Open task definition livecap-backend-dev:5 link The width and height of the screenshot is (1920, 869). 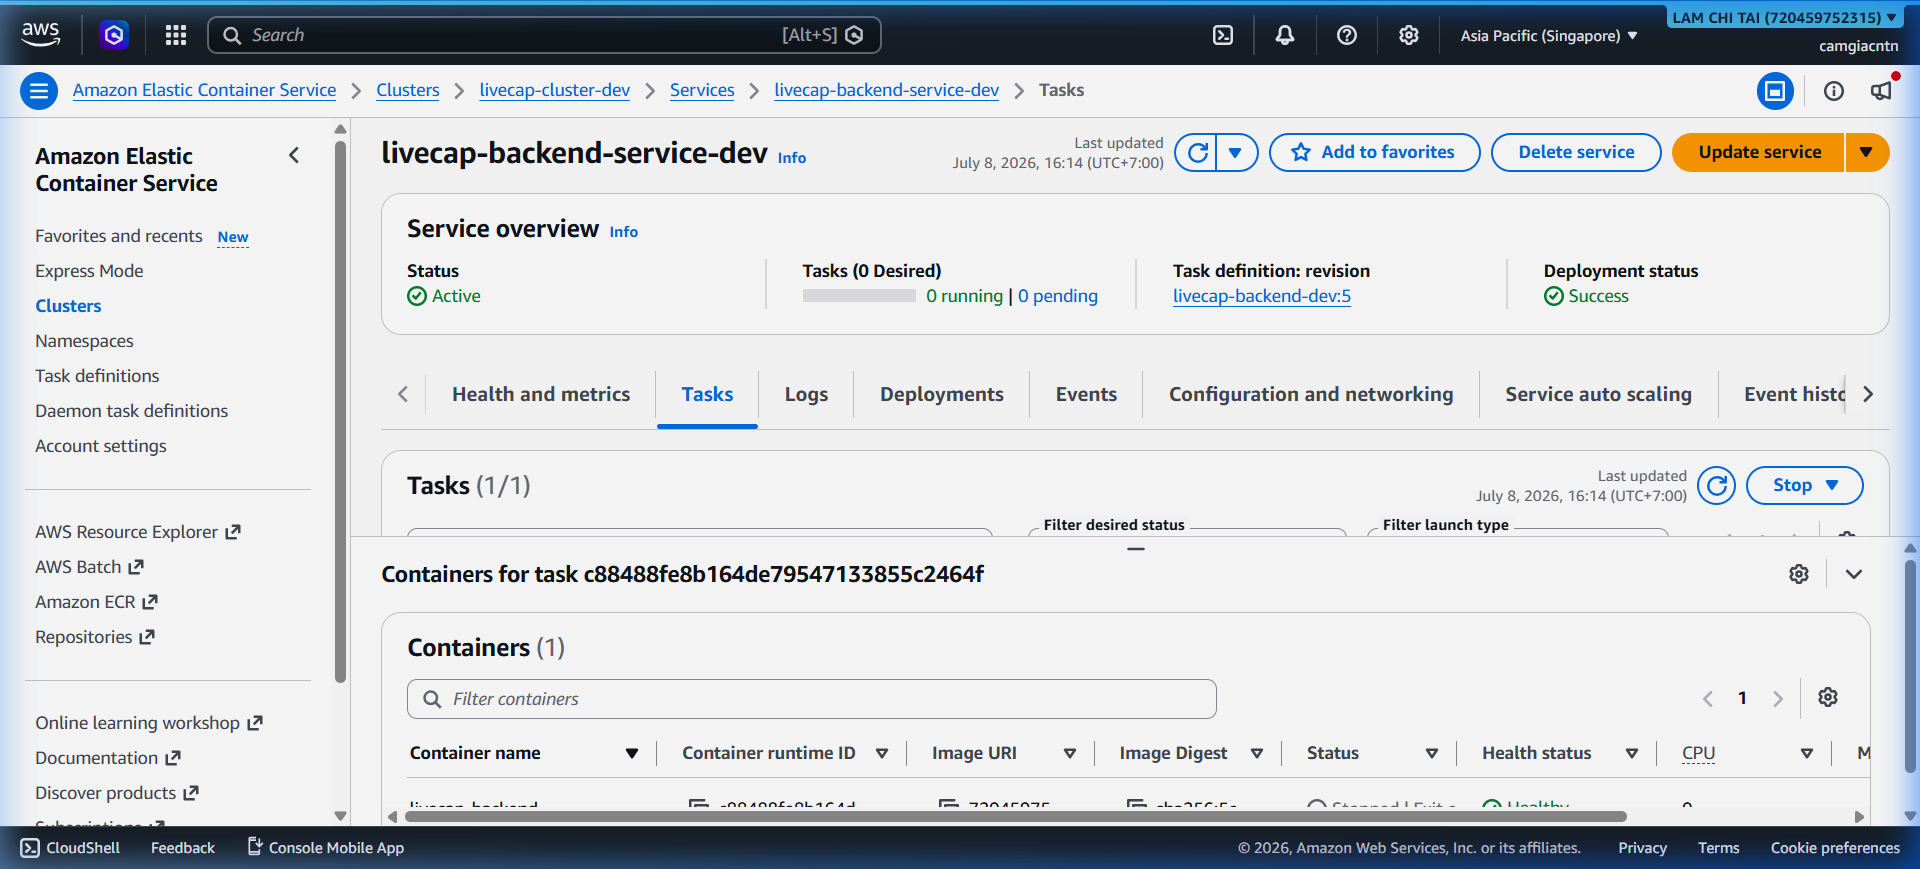[1262, 296]
